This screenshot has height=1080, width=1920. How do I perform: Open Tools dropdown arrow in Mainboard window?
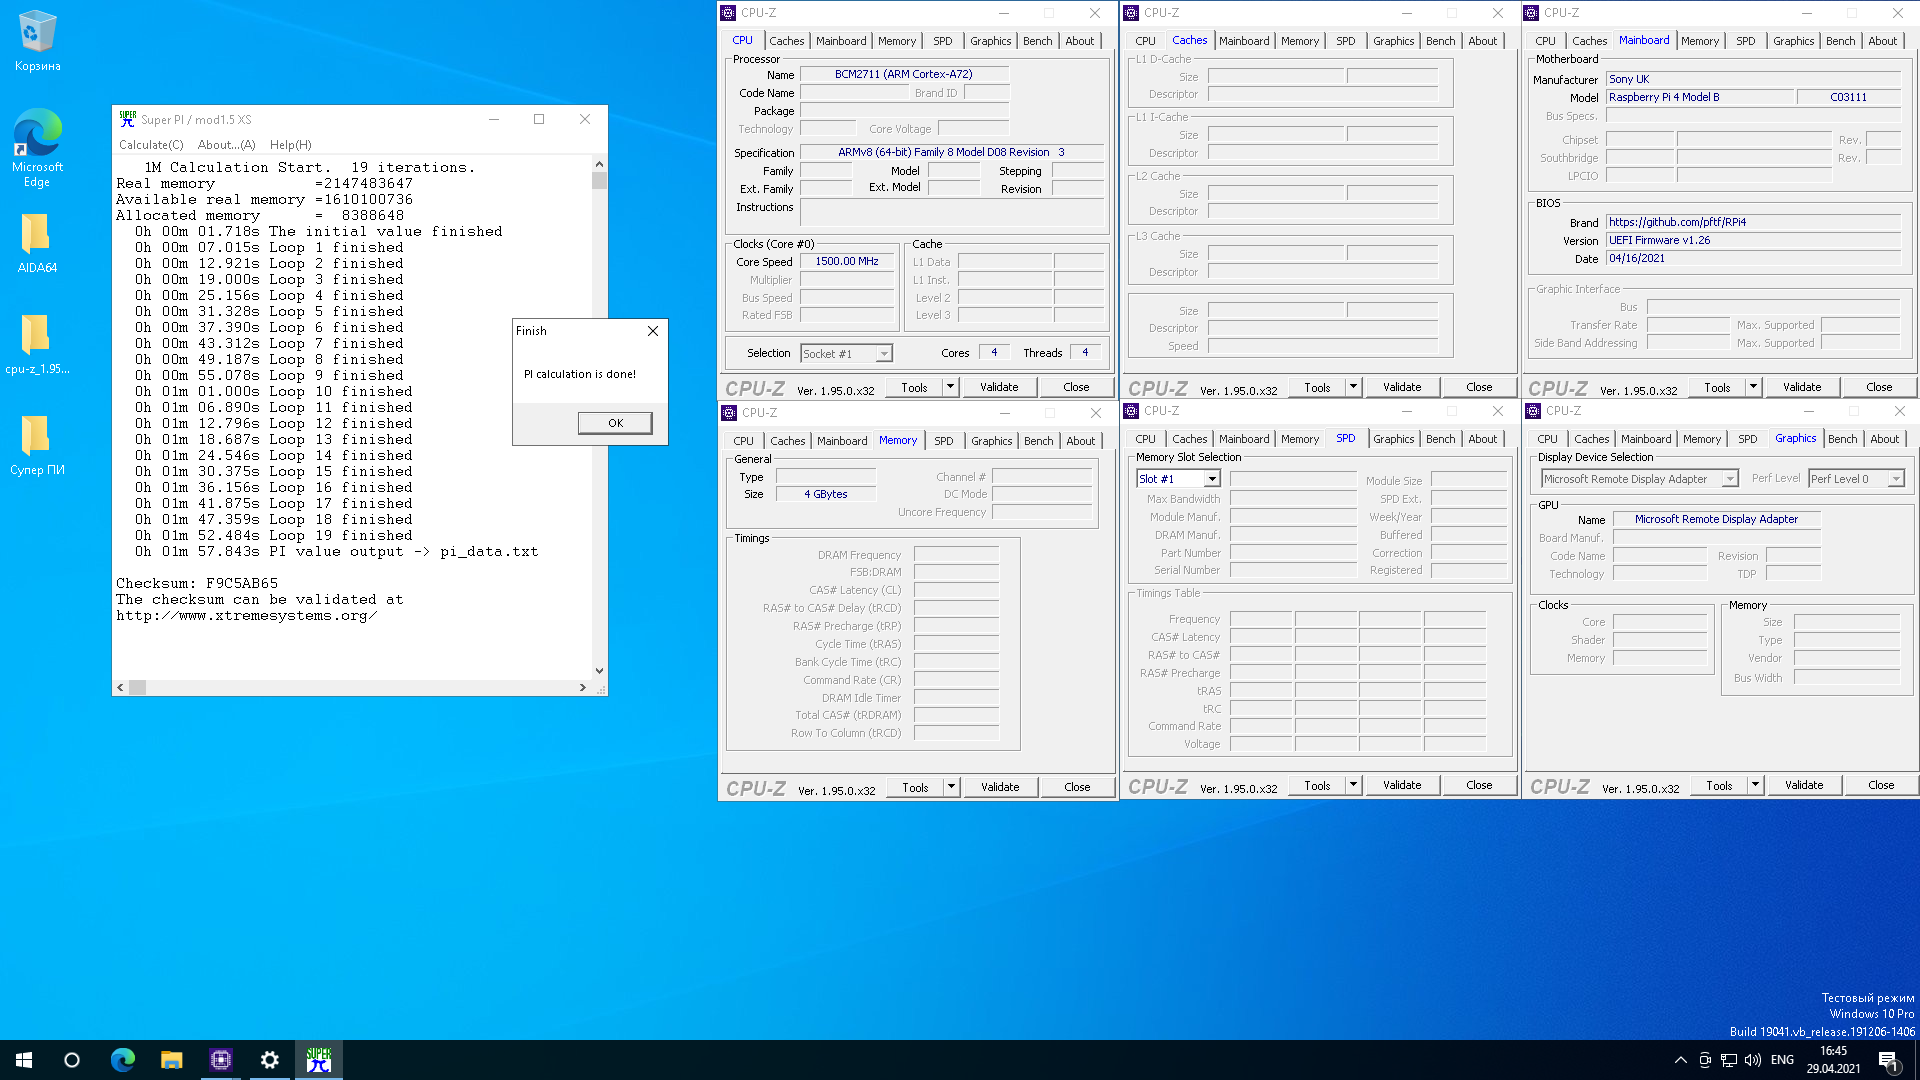(1753, 387)
